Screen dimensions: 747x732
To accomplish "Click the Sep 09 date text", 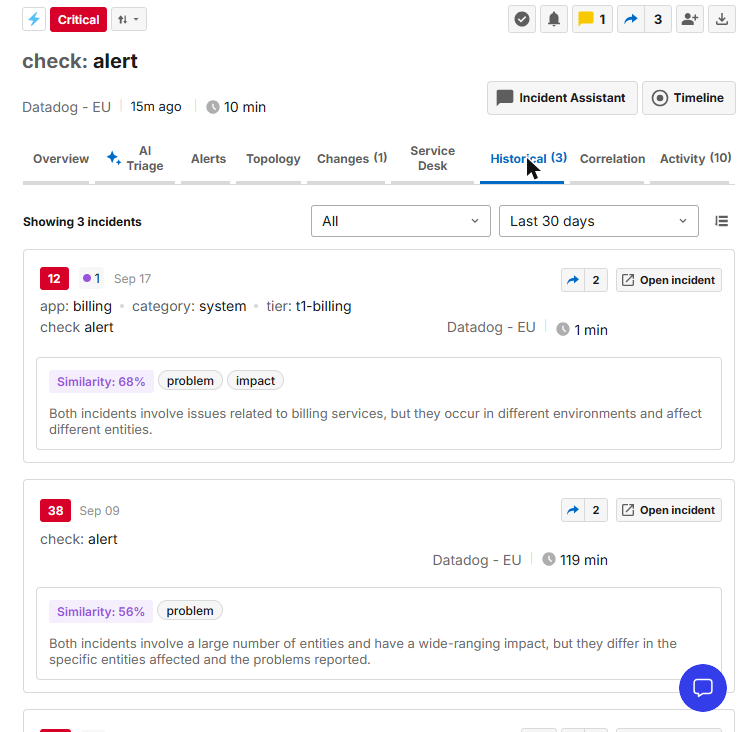I will [x=100, y=511].
